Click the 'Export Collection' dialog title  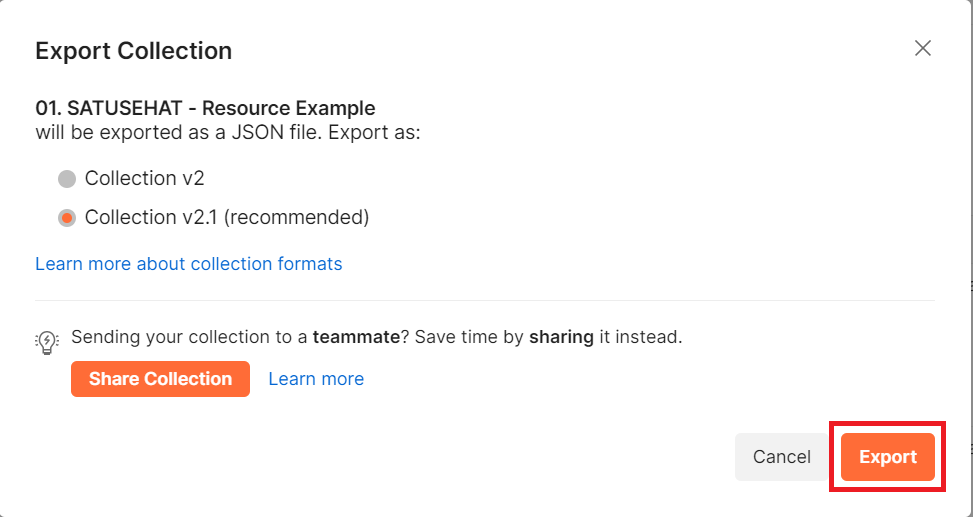coord(133,51)
